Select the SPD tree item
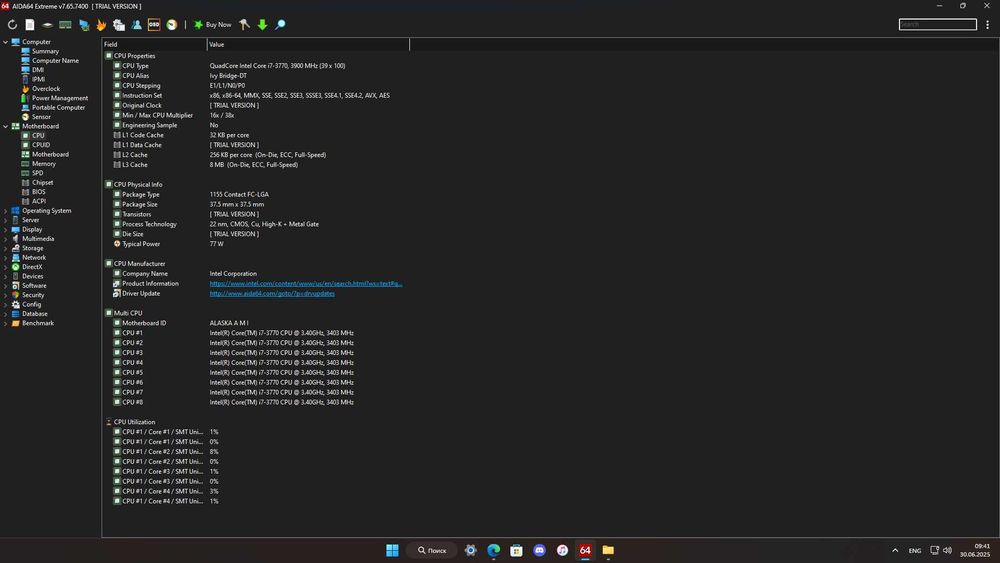 click(x=38, y=173)
